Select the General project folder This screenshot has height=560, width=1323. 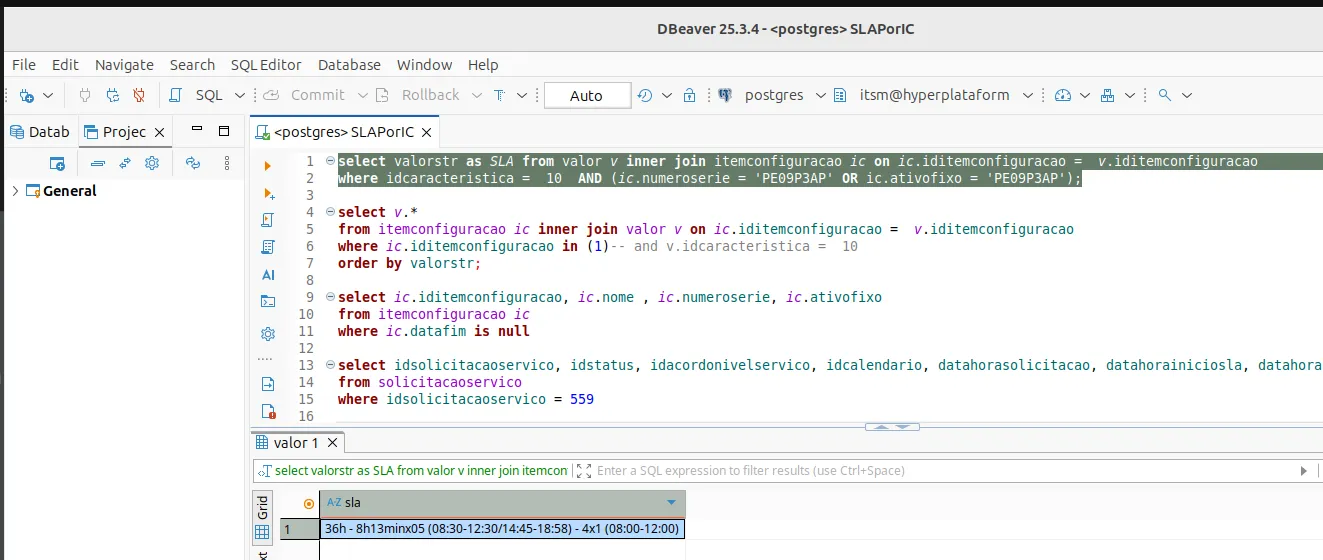point(61,191)
